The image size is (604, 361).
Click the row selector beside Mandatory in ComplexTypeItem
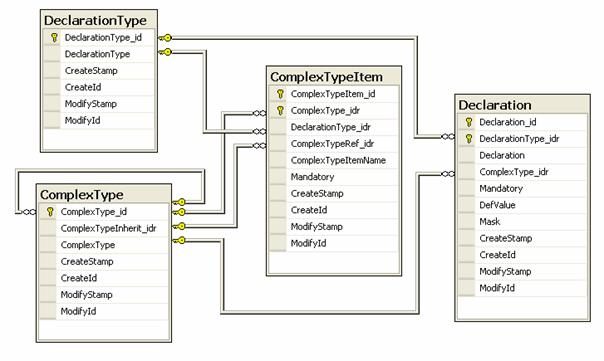click(278, 177)
